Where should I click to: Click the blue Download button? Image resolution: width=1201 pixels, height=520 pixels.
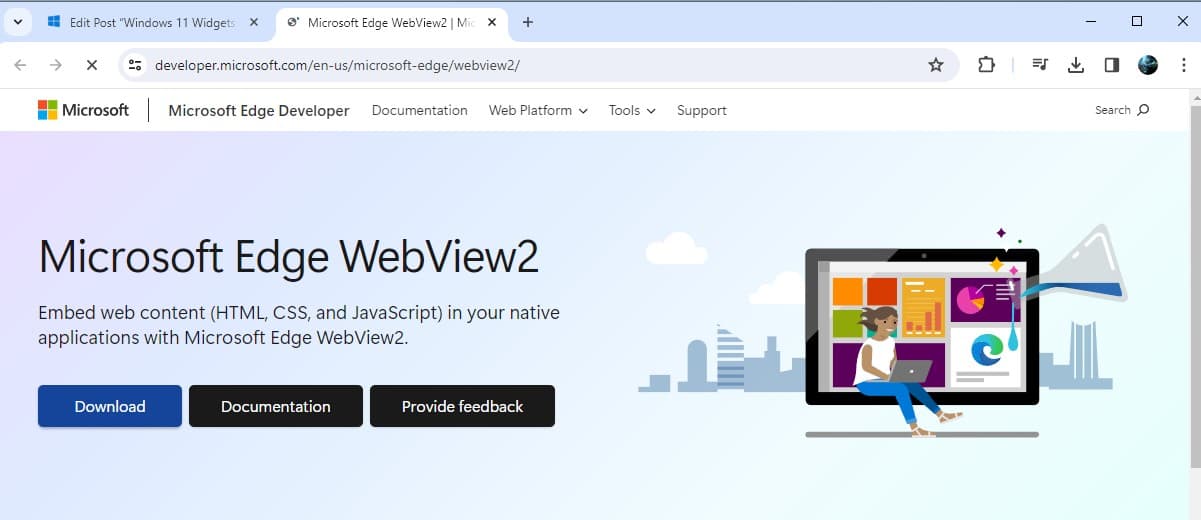[x=110, y=406]
